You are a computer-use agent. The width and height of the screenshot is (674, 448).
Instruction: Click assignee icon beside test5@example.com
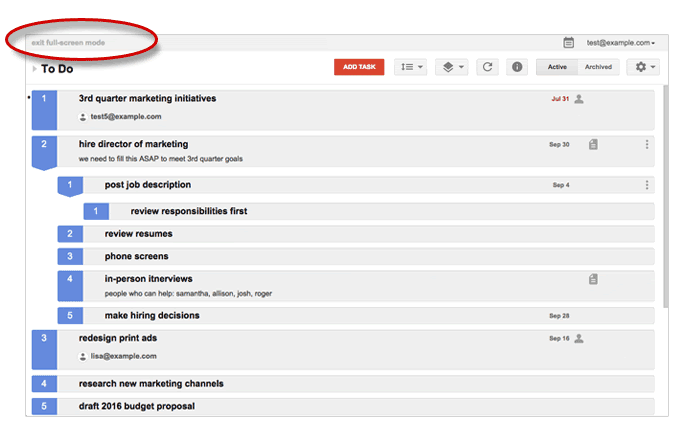point(83,117)
